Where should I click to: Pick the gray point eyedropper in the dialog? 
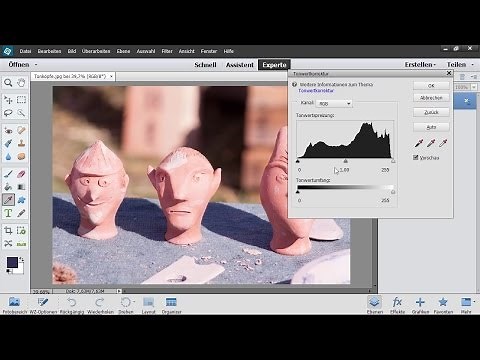[431, 143]
